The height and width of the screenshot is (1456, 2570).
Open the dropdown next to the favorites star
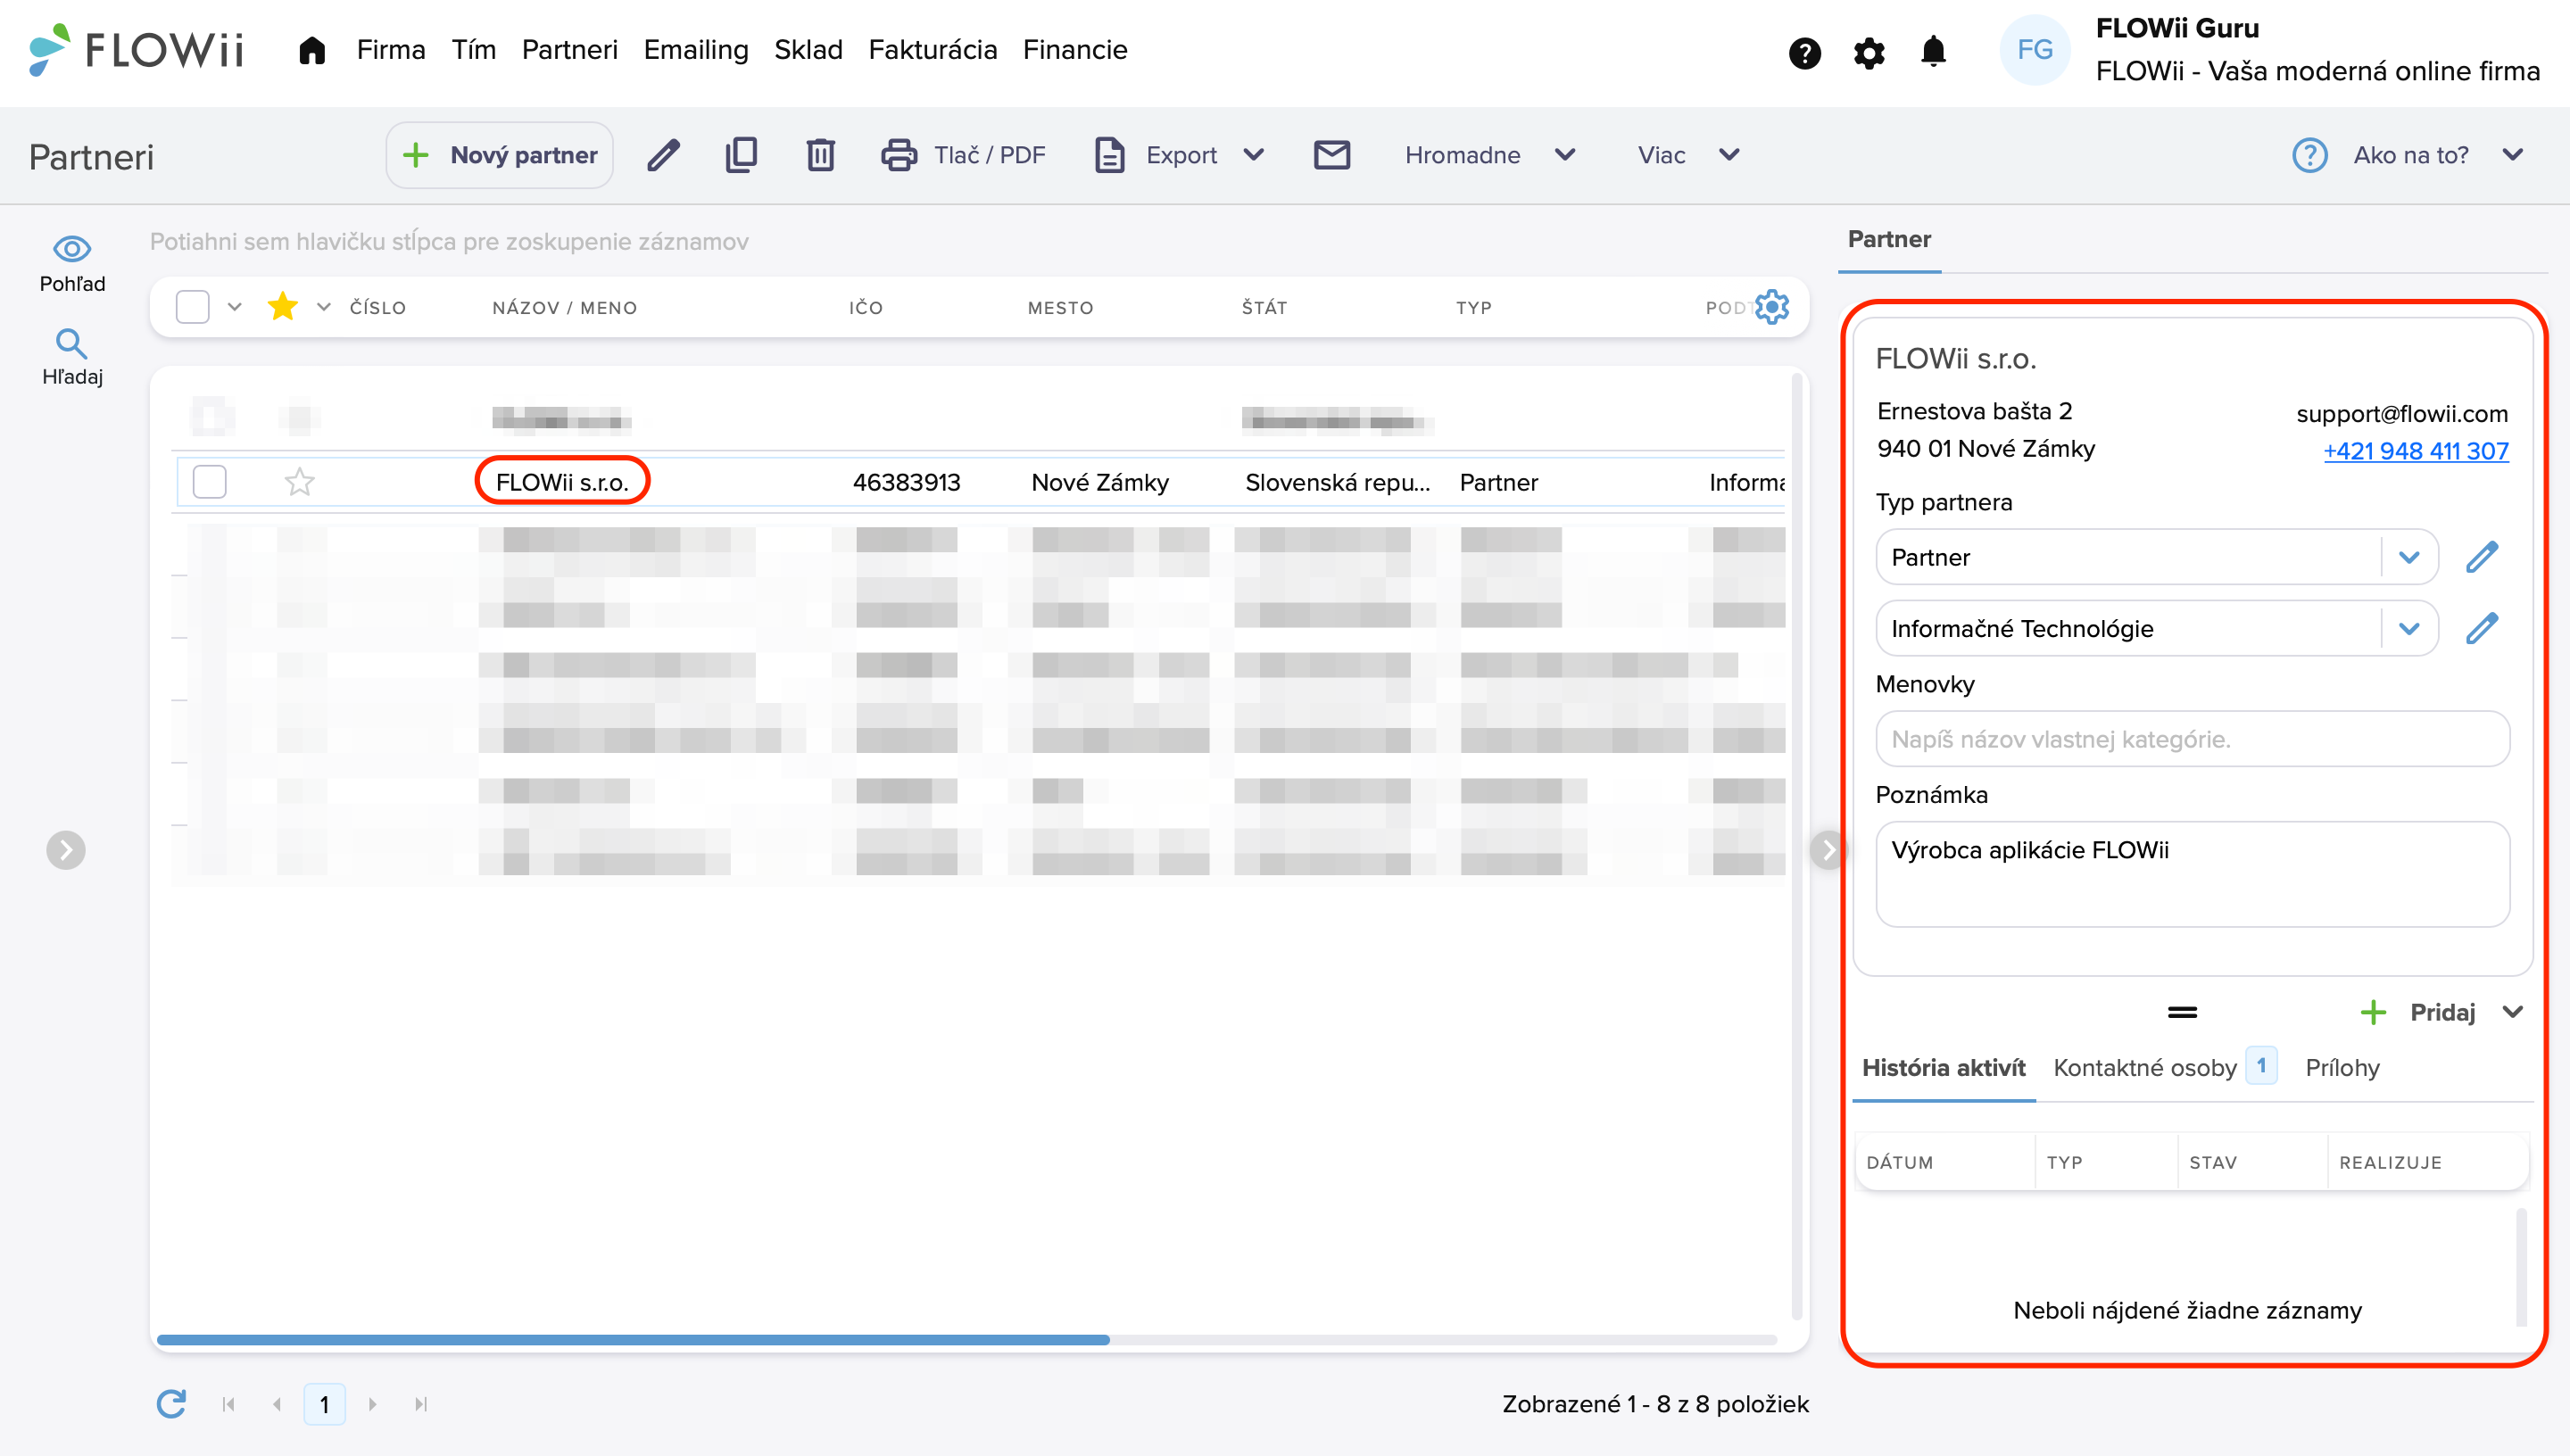point(323,307)
